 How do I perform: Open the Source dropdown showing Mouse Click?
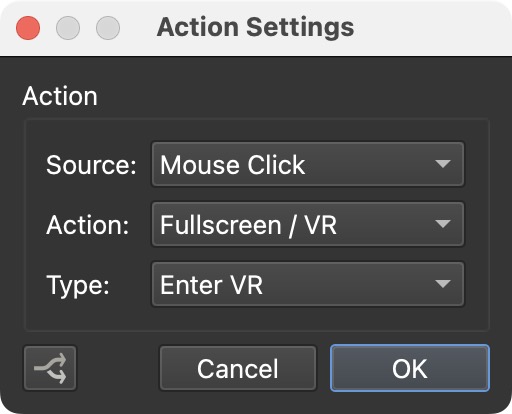click(x=308, y=164)
